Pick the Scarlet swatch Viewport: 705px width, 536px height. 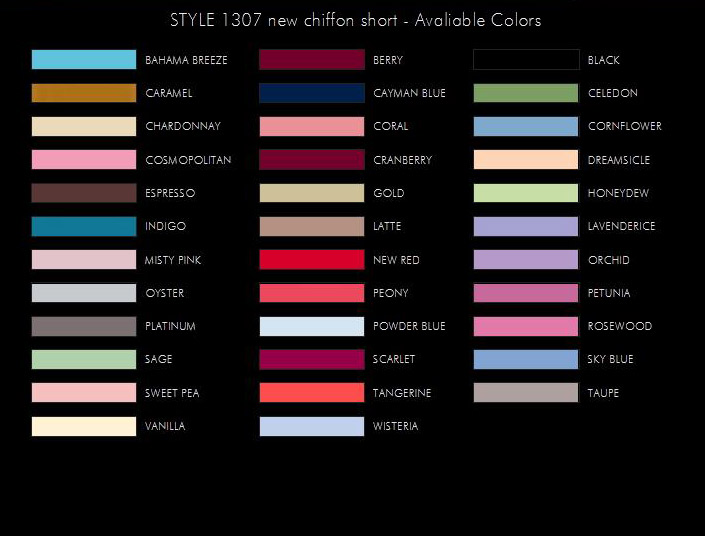coord(312,359)
